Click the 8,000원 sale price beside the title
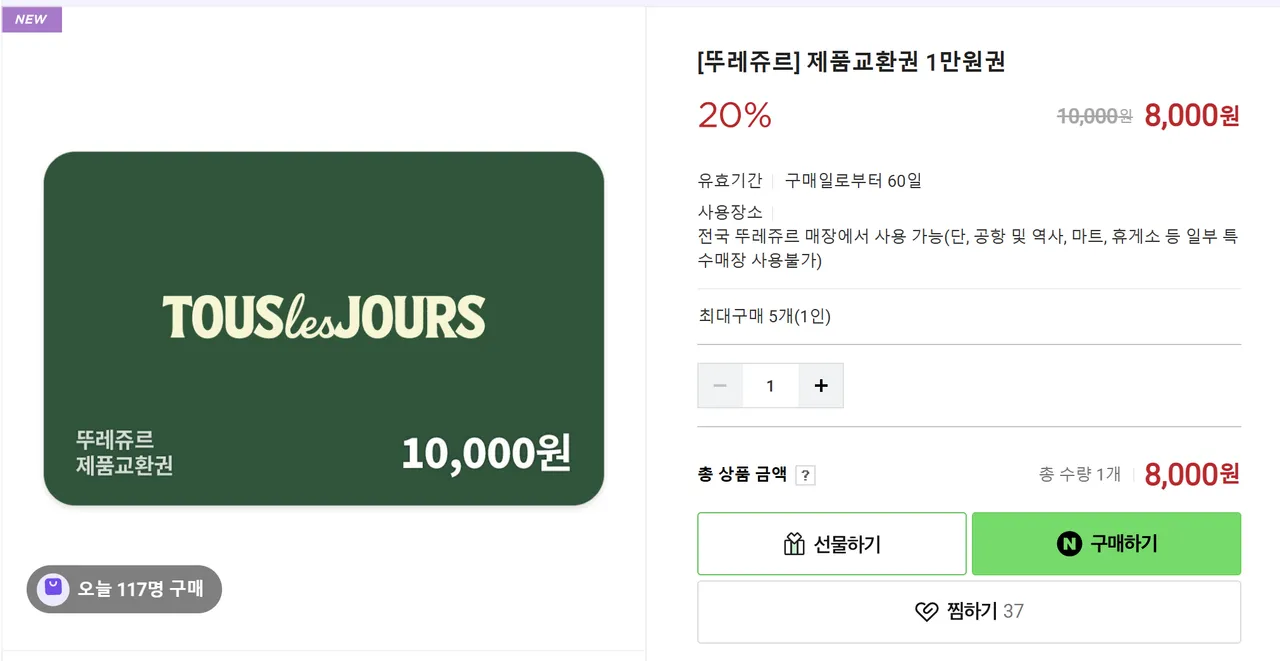 [1191, 115]
